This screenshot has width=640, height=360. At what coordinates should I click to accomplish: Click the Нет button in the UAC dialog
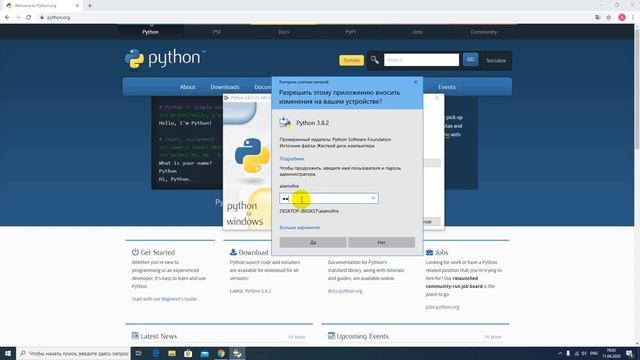click(381, 242)
